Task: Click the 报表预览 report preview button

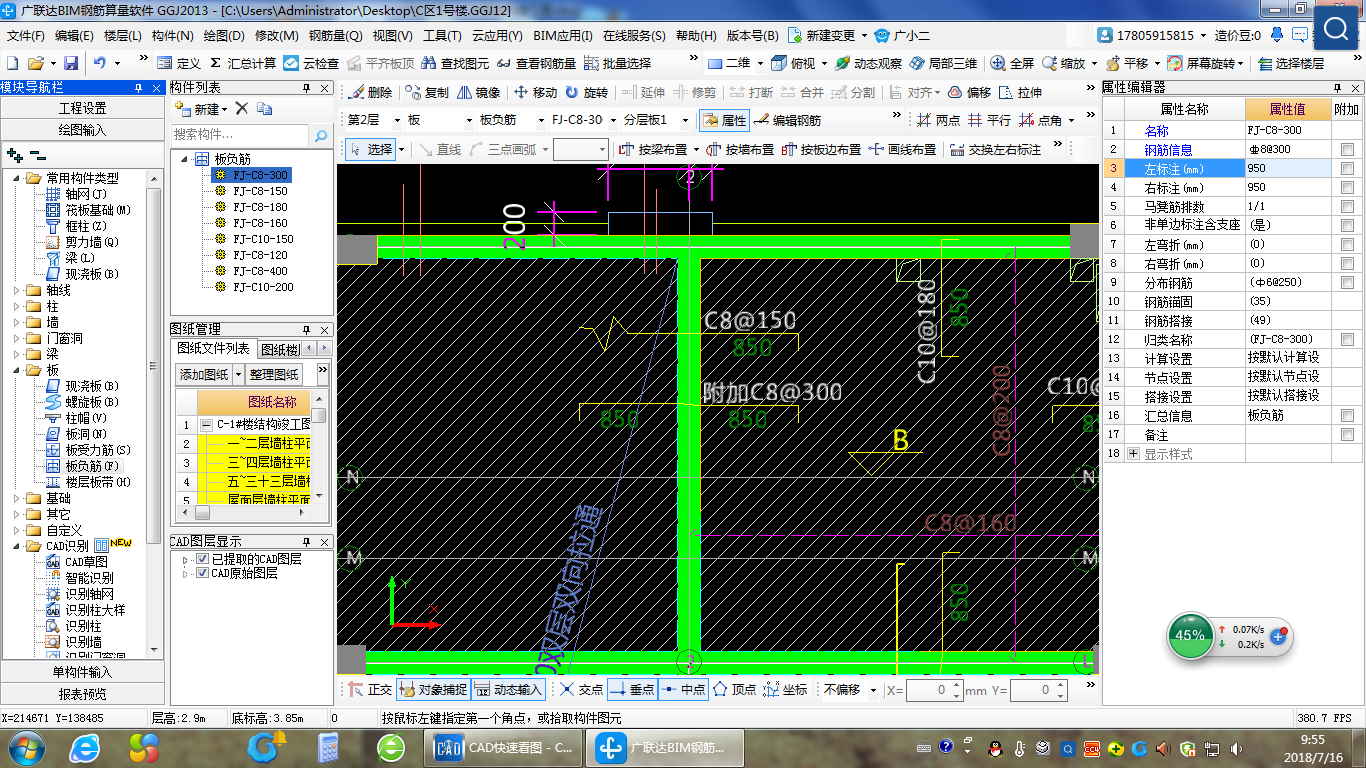Action: tap(81, 693)
